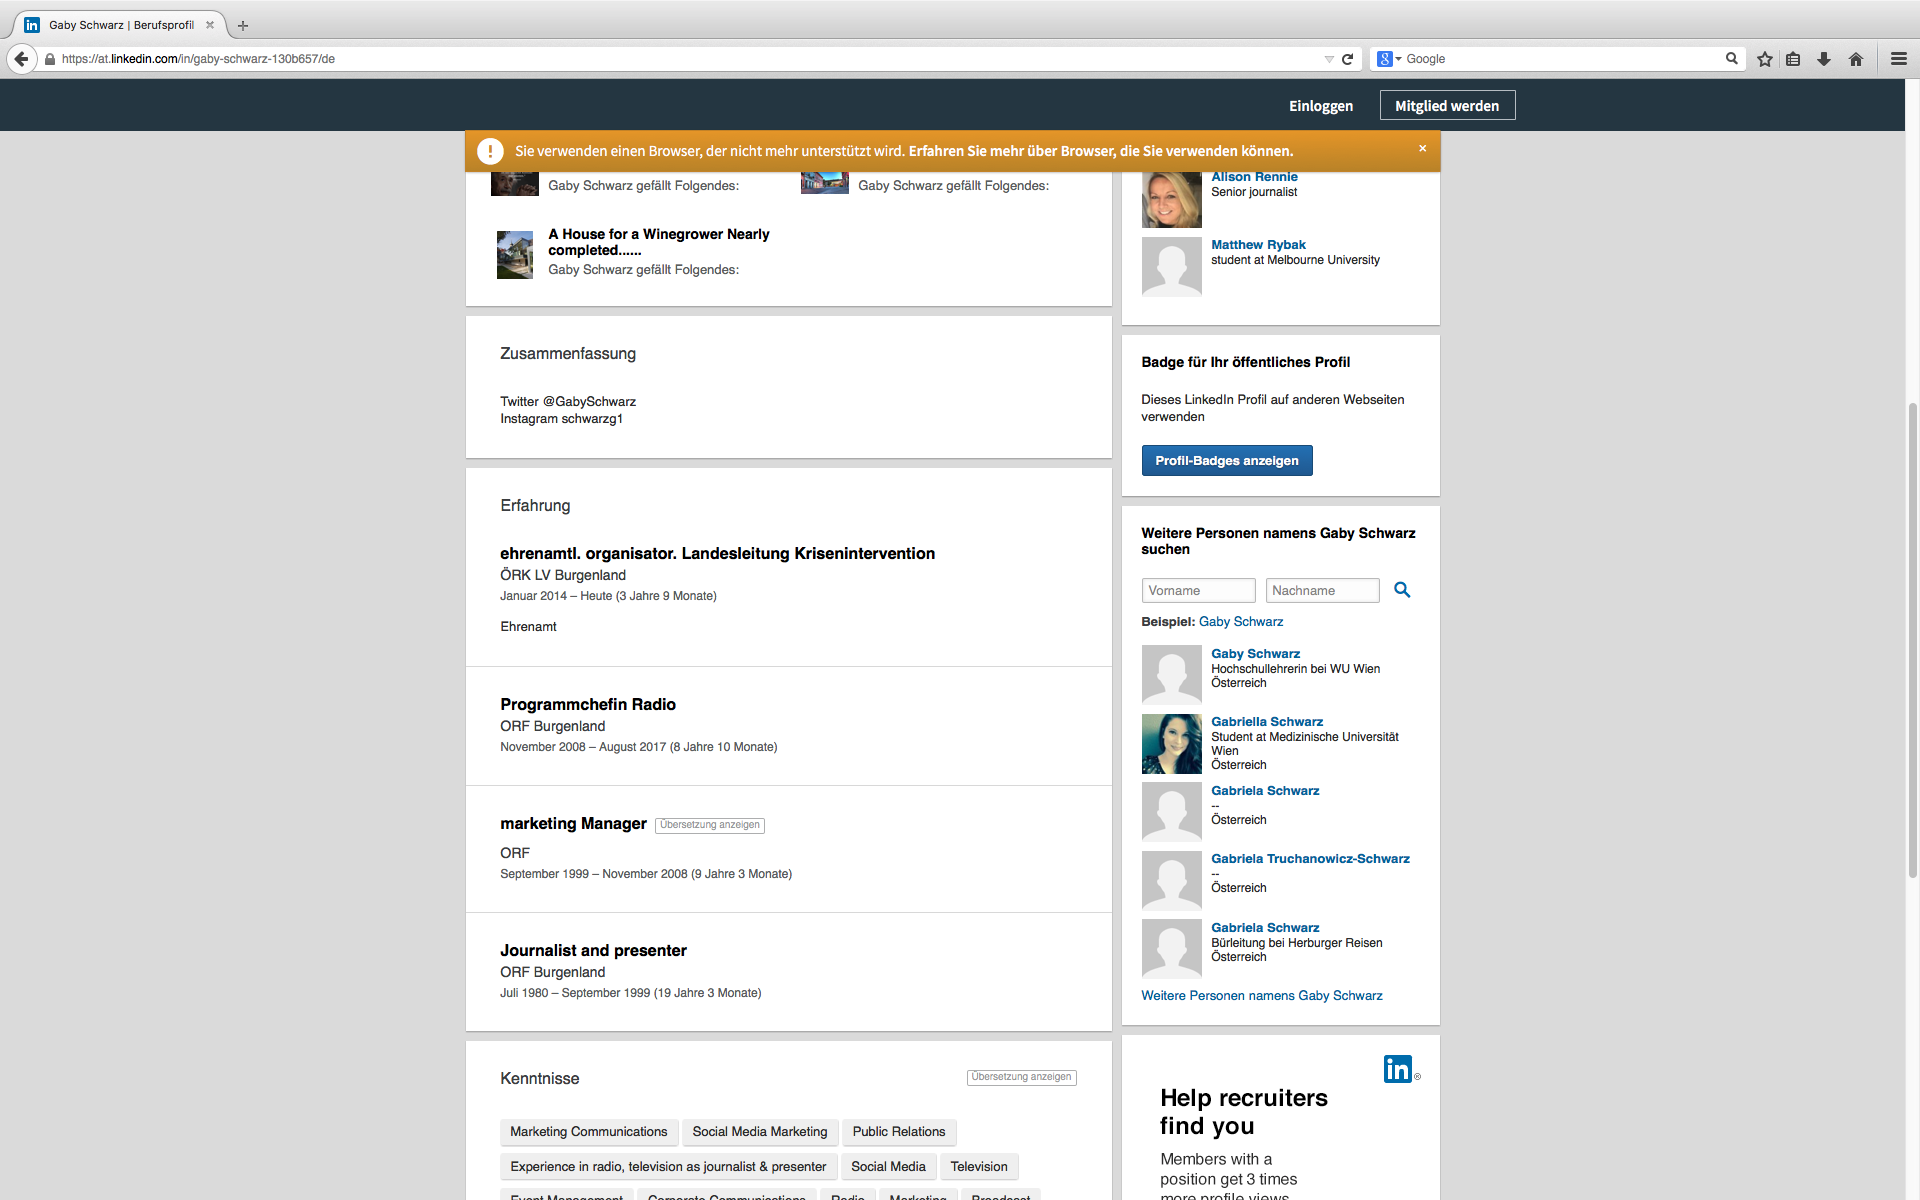Select the Marketing Communications skill tag

click(589, 1132)
